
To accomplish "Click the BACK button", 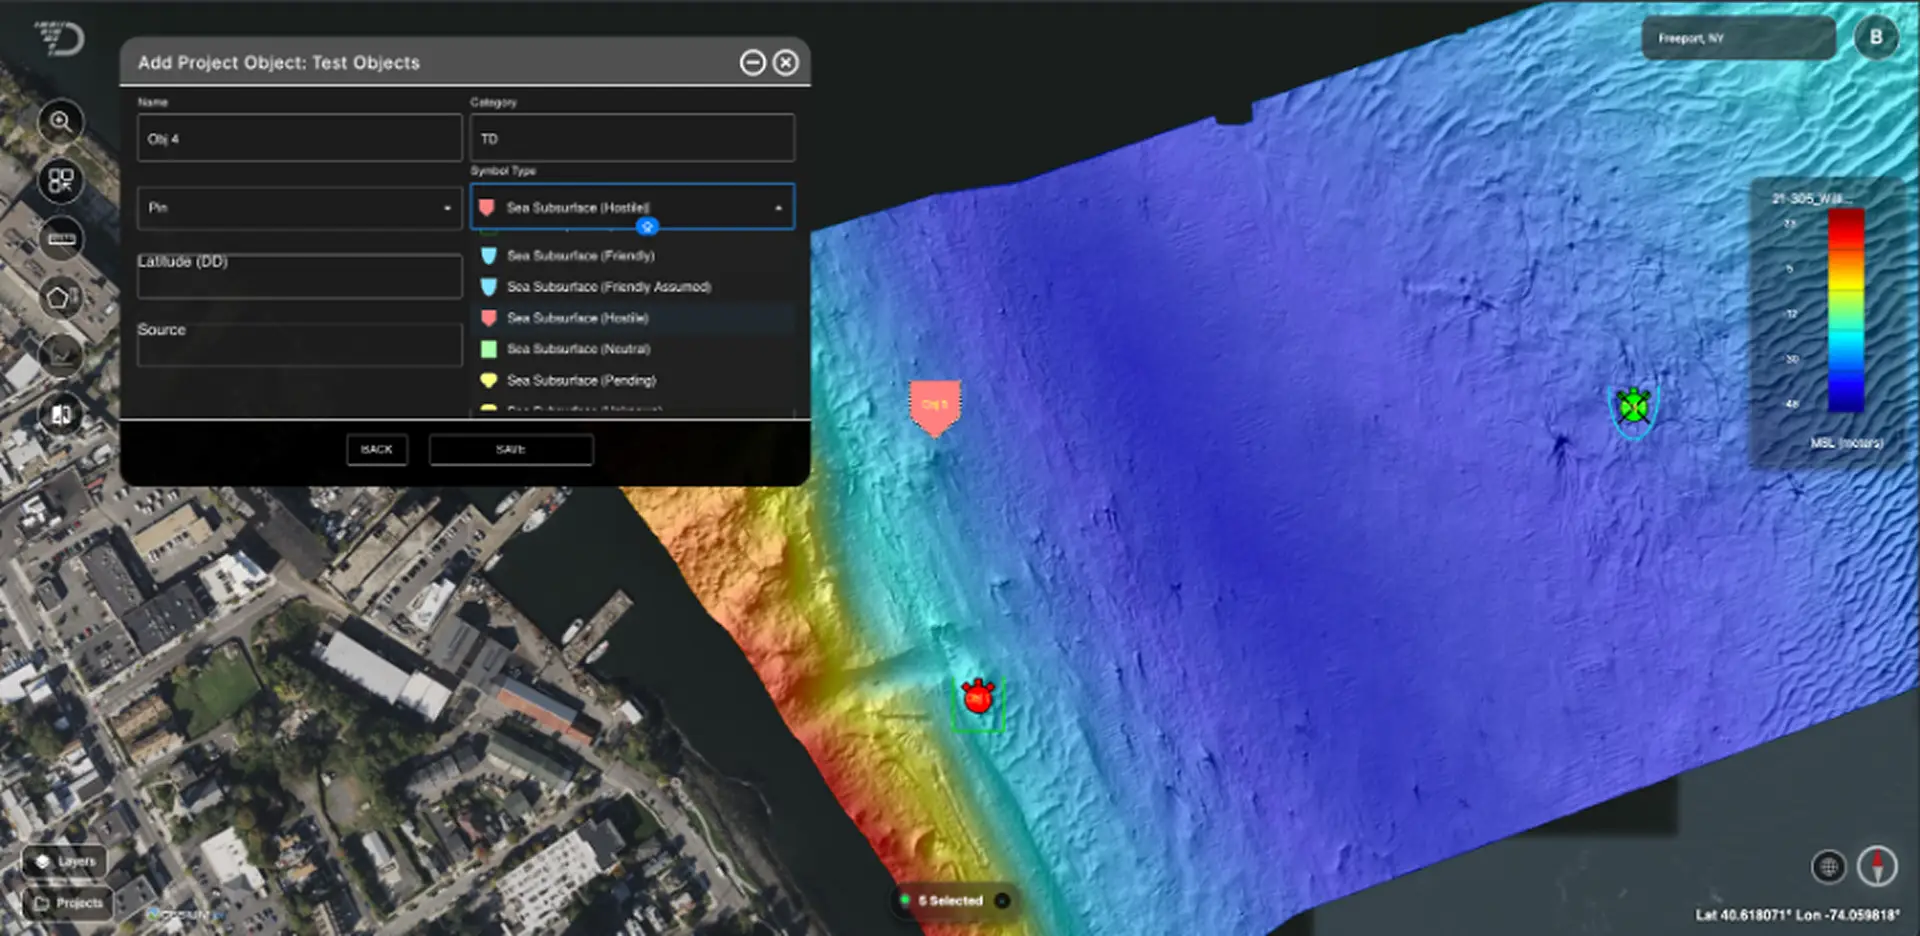I will [377, 450].
